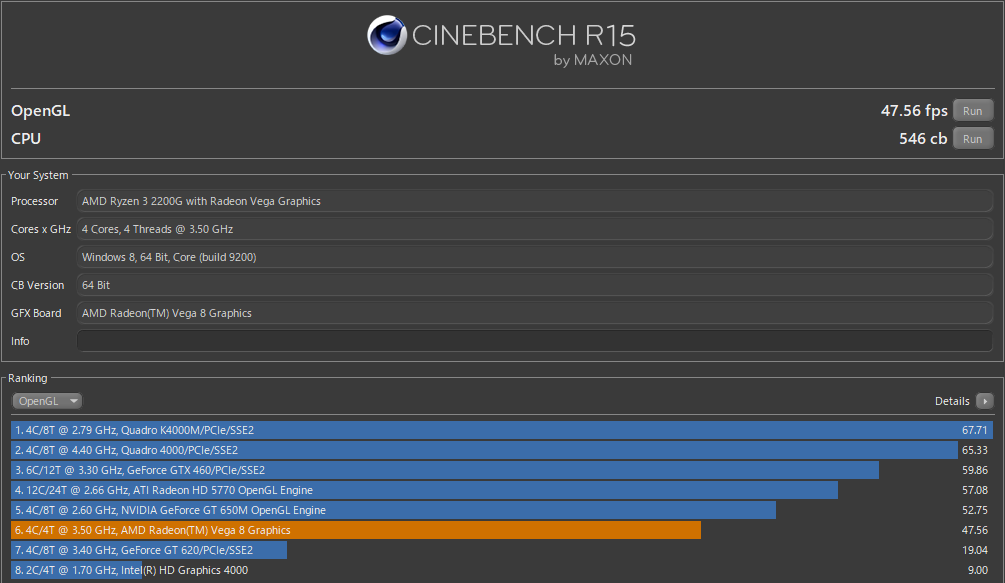The height and width of the screenshot is (583, 1005).
Task: Click the 65.33 ranking score value
Action: 975,450
